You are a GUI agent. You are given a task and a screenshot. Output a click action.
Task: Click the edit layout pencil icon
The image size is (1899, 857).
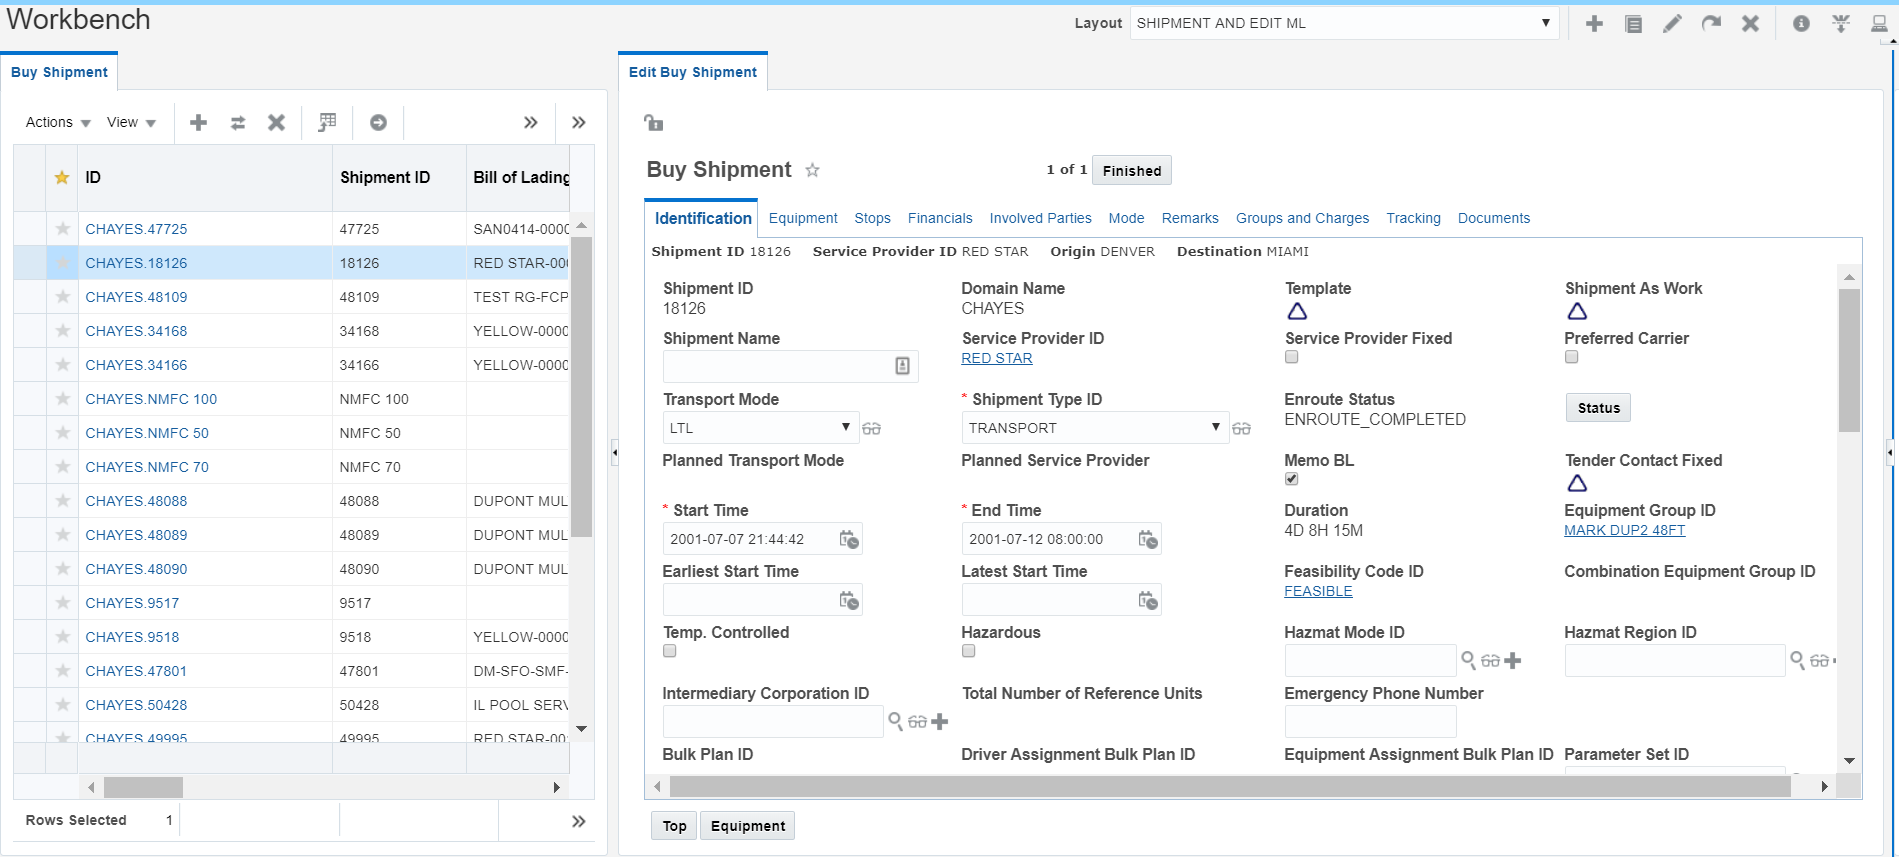tap(1672, 24)
